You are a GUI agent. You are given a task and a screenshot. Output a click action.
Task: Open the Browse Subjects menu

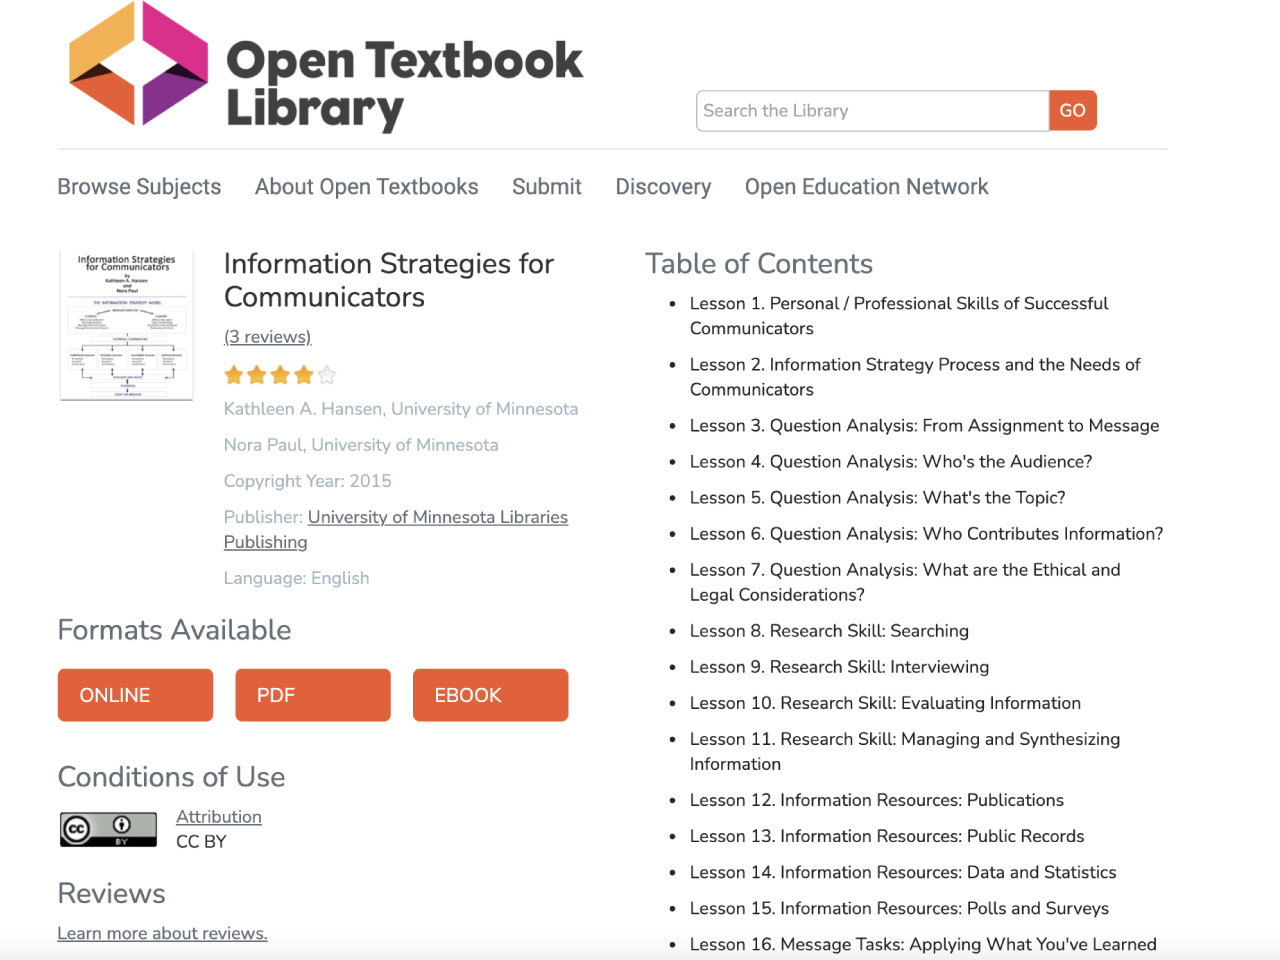139,187
